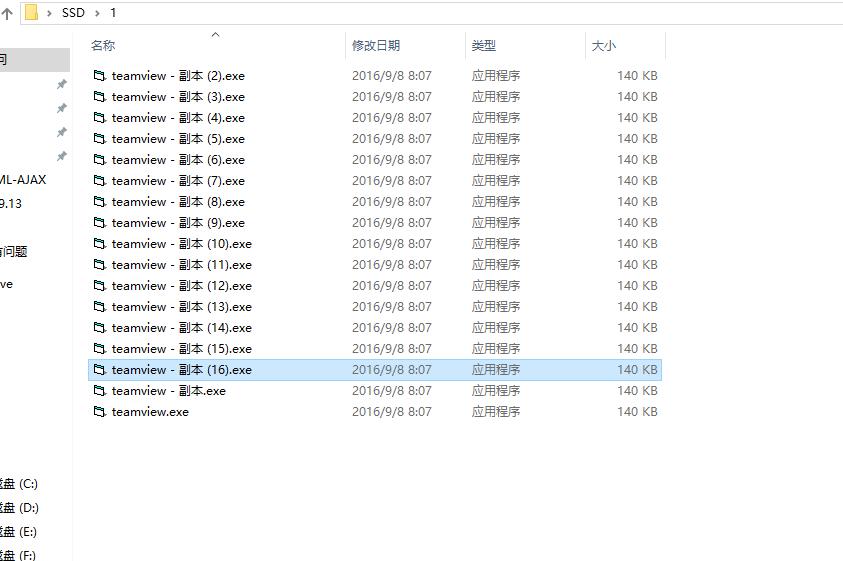
Task: Select file name teamview - 副本 (3).exe
Action: 178,97
